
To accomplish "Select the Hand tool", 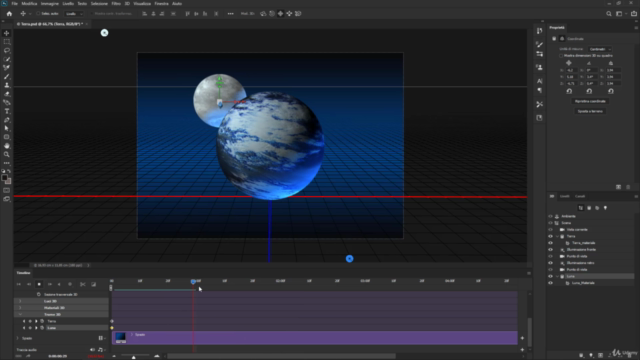I will coord(7,146).
